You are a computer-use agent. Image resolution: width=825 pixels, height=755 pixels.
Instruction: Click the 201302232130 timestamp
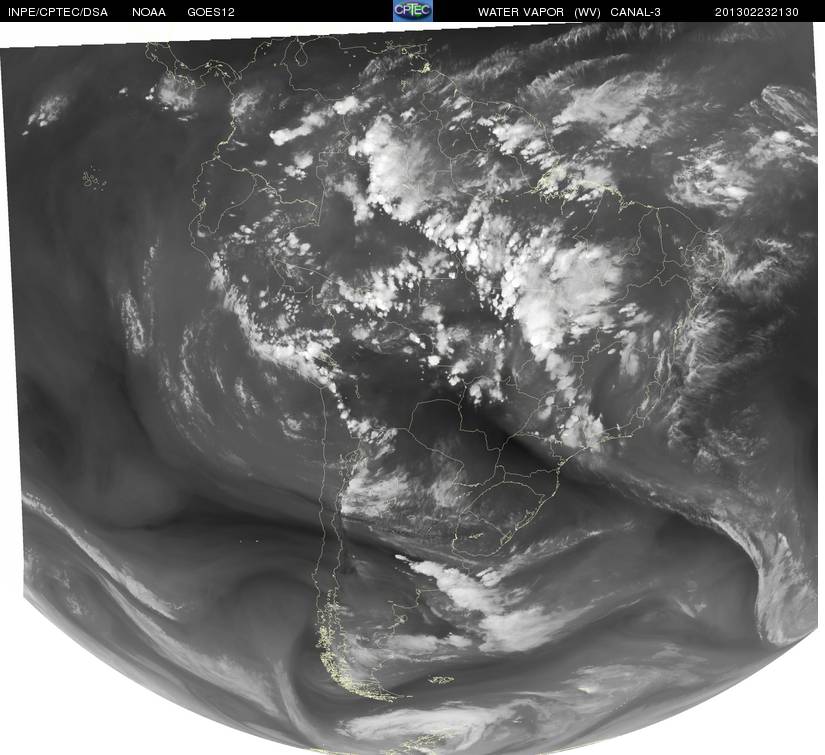tap(757, 12)
